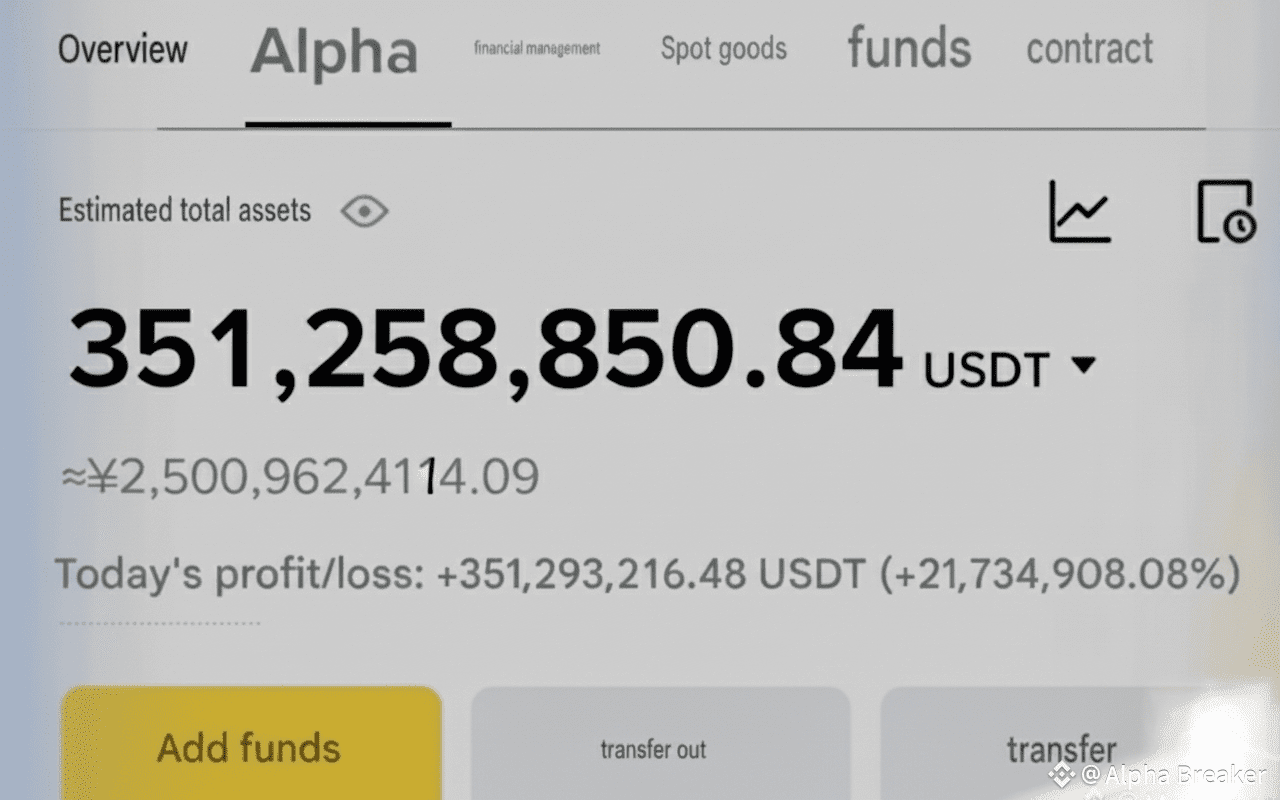Click the profit percentage in parentheses
This screenshot has width=1280, height=800.
[1060, 575]
